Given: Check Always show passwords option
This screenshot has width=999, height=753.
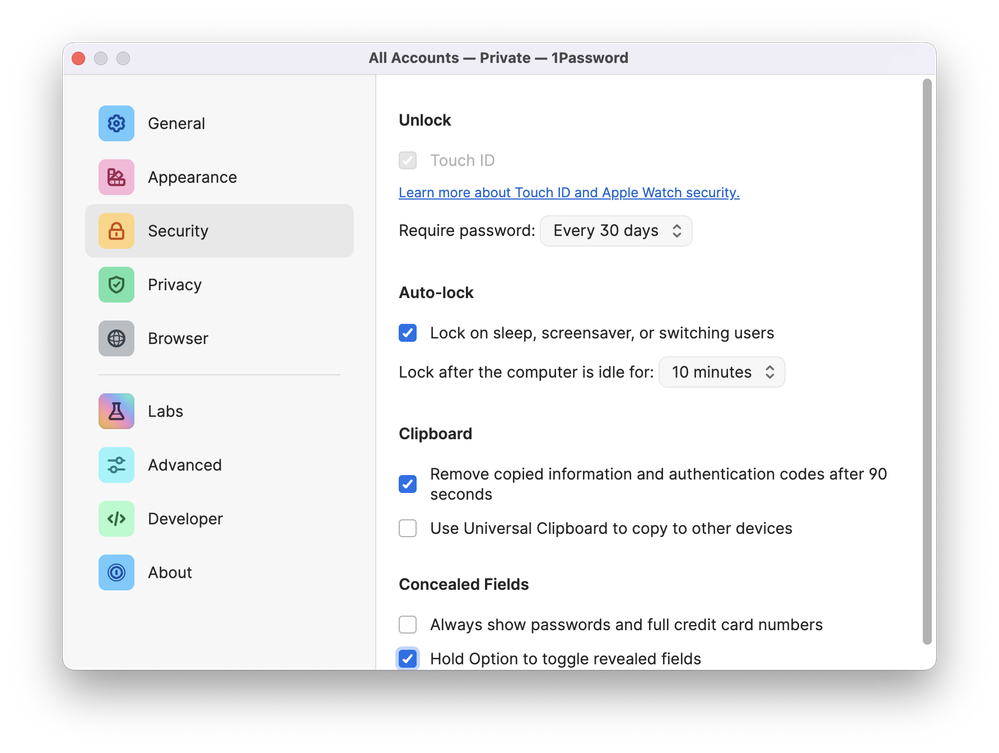Looking at the screenshot, I should 408,625.
